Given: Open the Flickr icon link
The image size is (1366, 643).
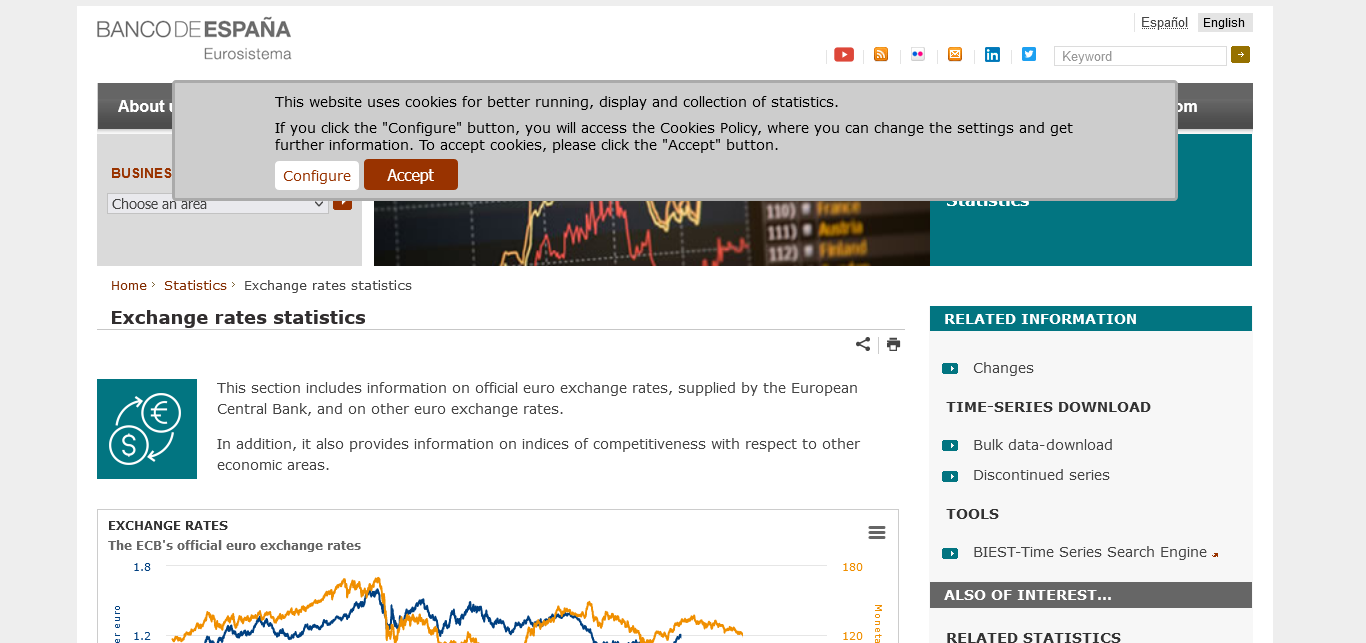Looking at the screenshot, I should [918, 55].
